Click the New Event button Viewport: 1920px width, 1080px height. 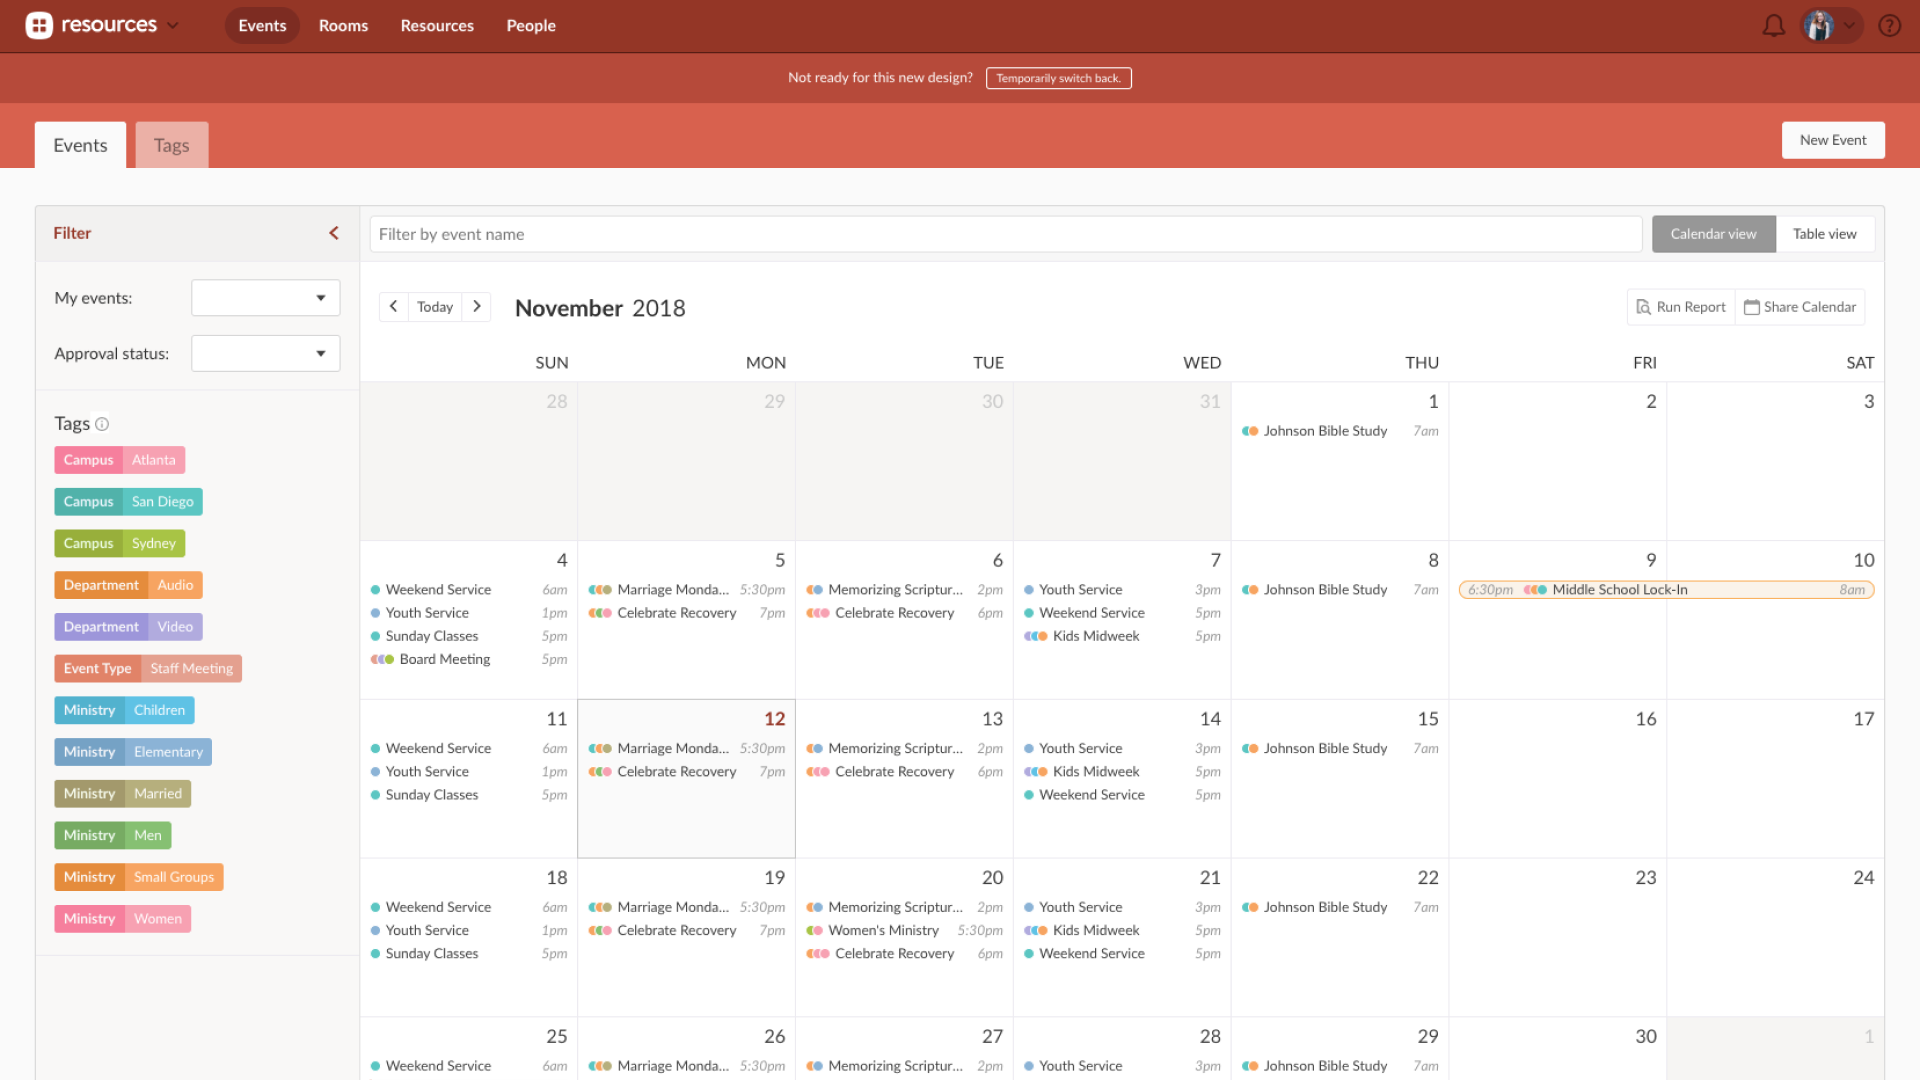pos(1832,139)
